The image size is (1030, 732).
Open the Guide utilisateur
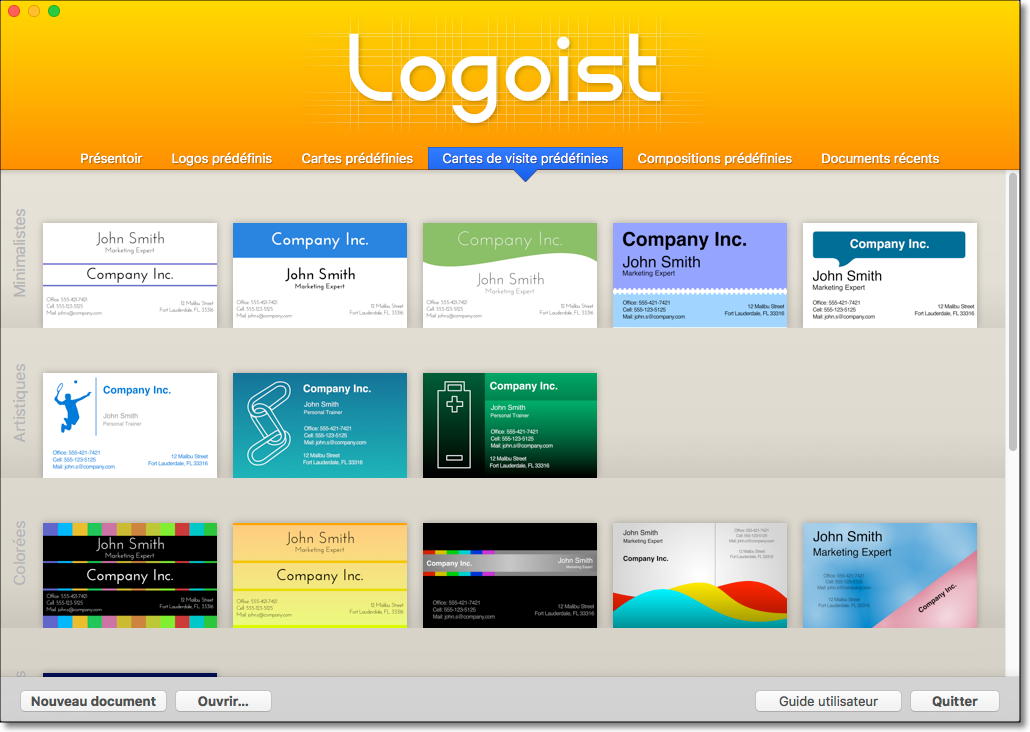[x=828, y=701]
